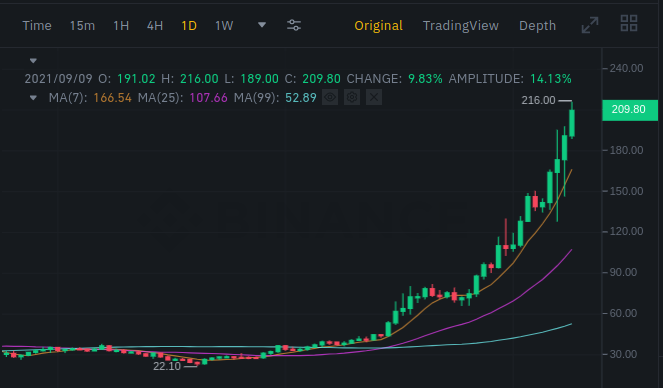Switch to the 4H interval
663x388 pixels.
point(155,26)
